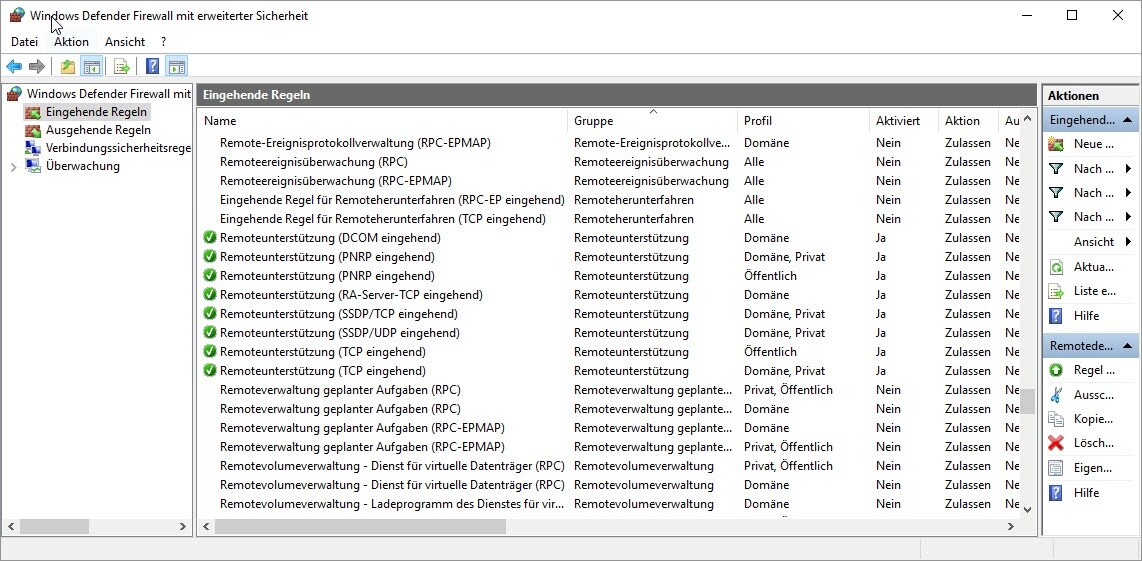Click the Export List toolbar icon
1142x561 pixels.
(x=121, y=67)
